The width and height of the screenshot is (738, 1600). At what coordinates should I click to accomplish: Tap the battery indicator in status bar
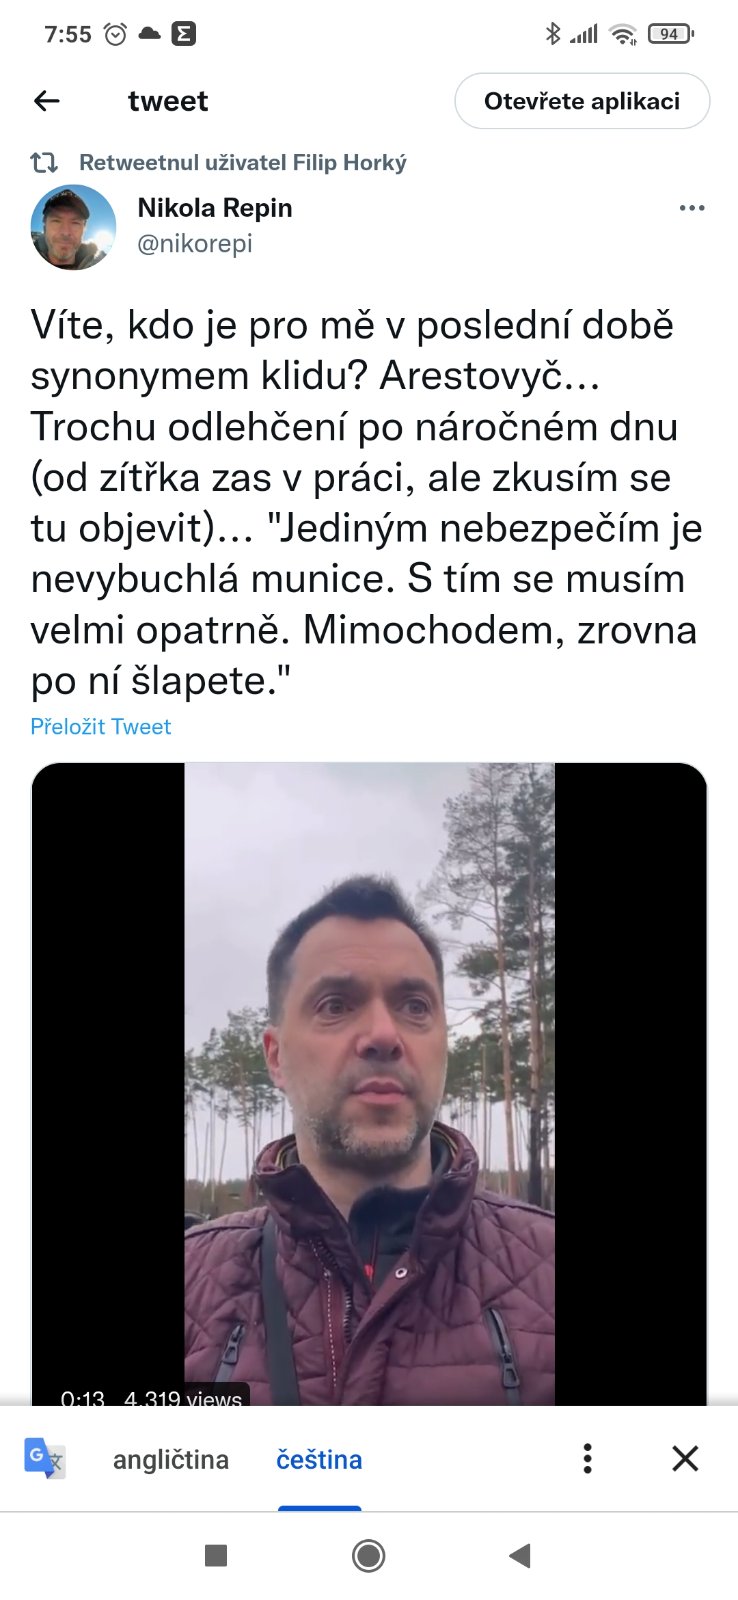coord(670,34)
